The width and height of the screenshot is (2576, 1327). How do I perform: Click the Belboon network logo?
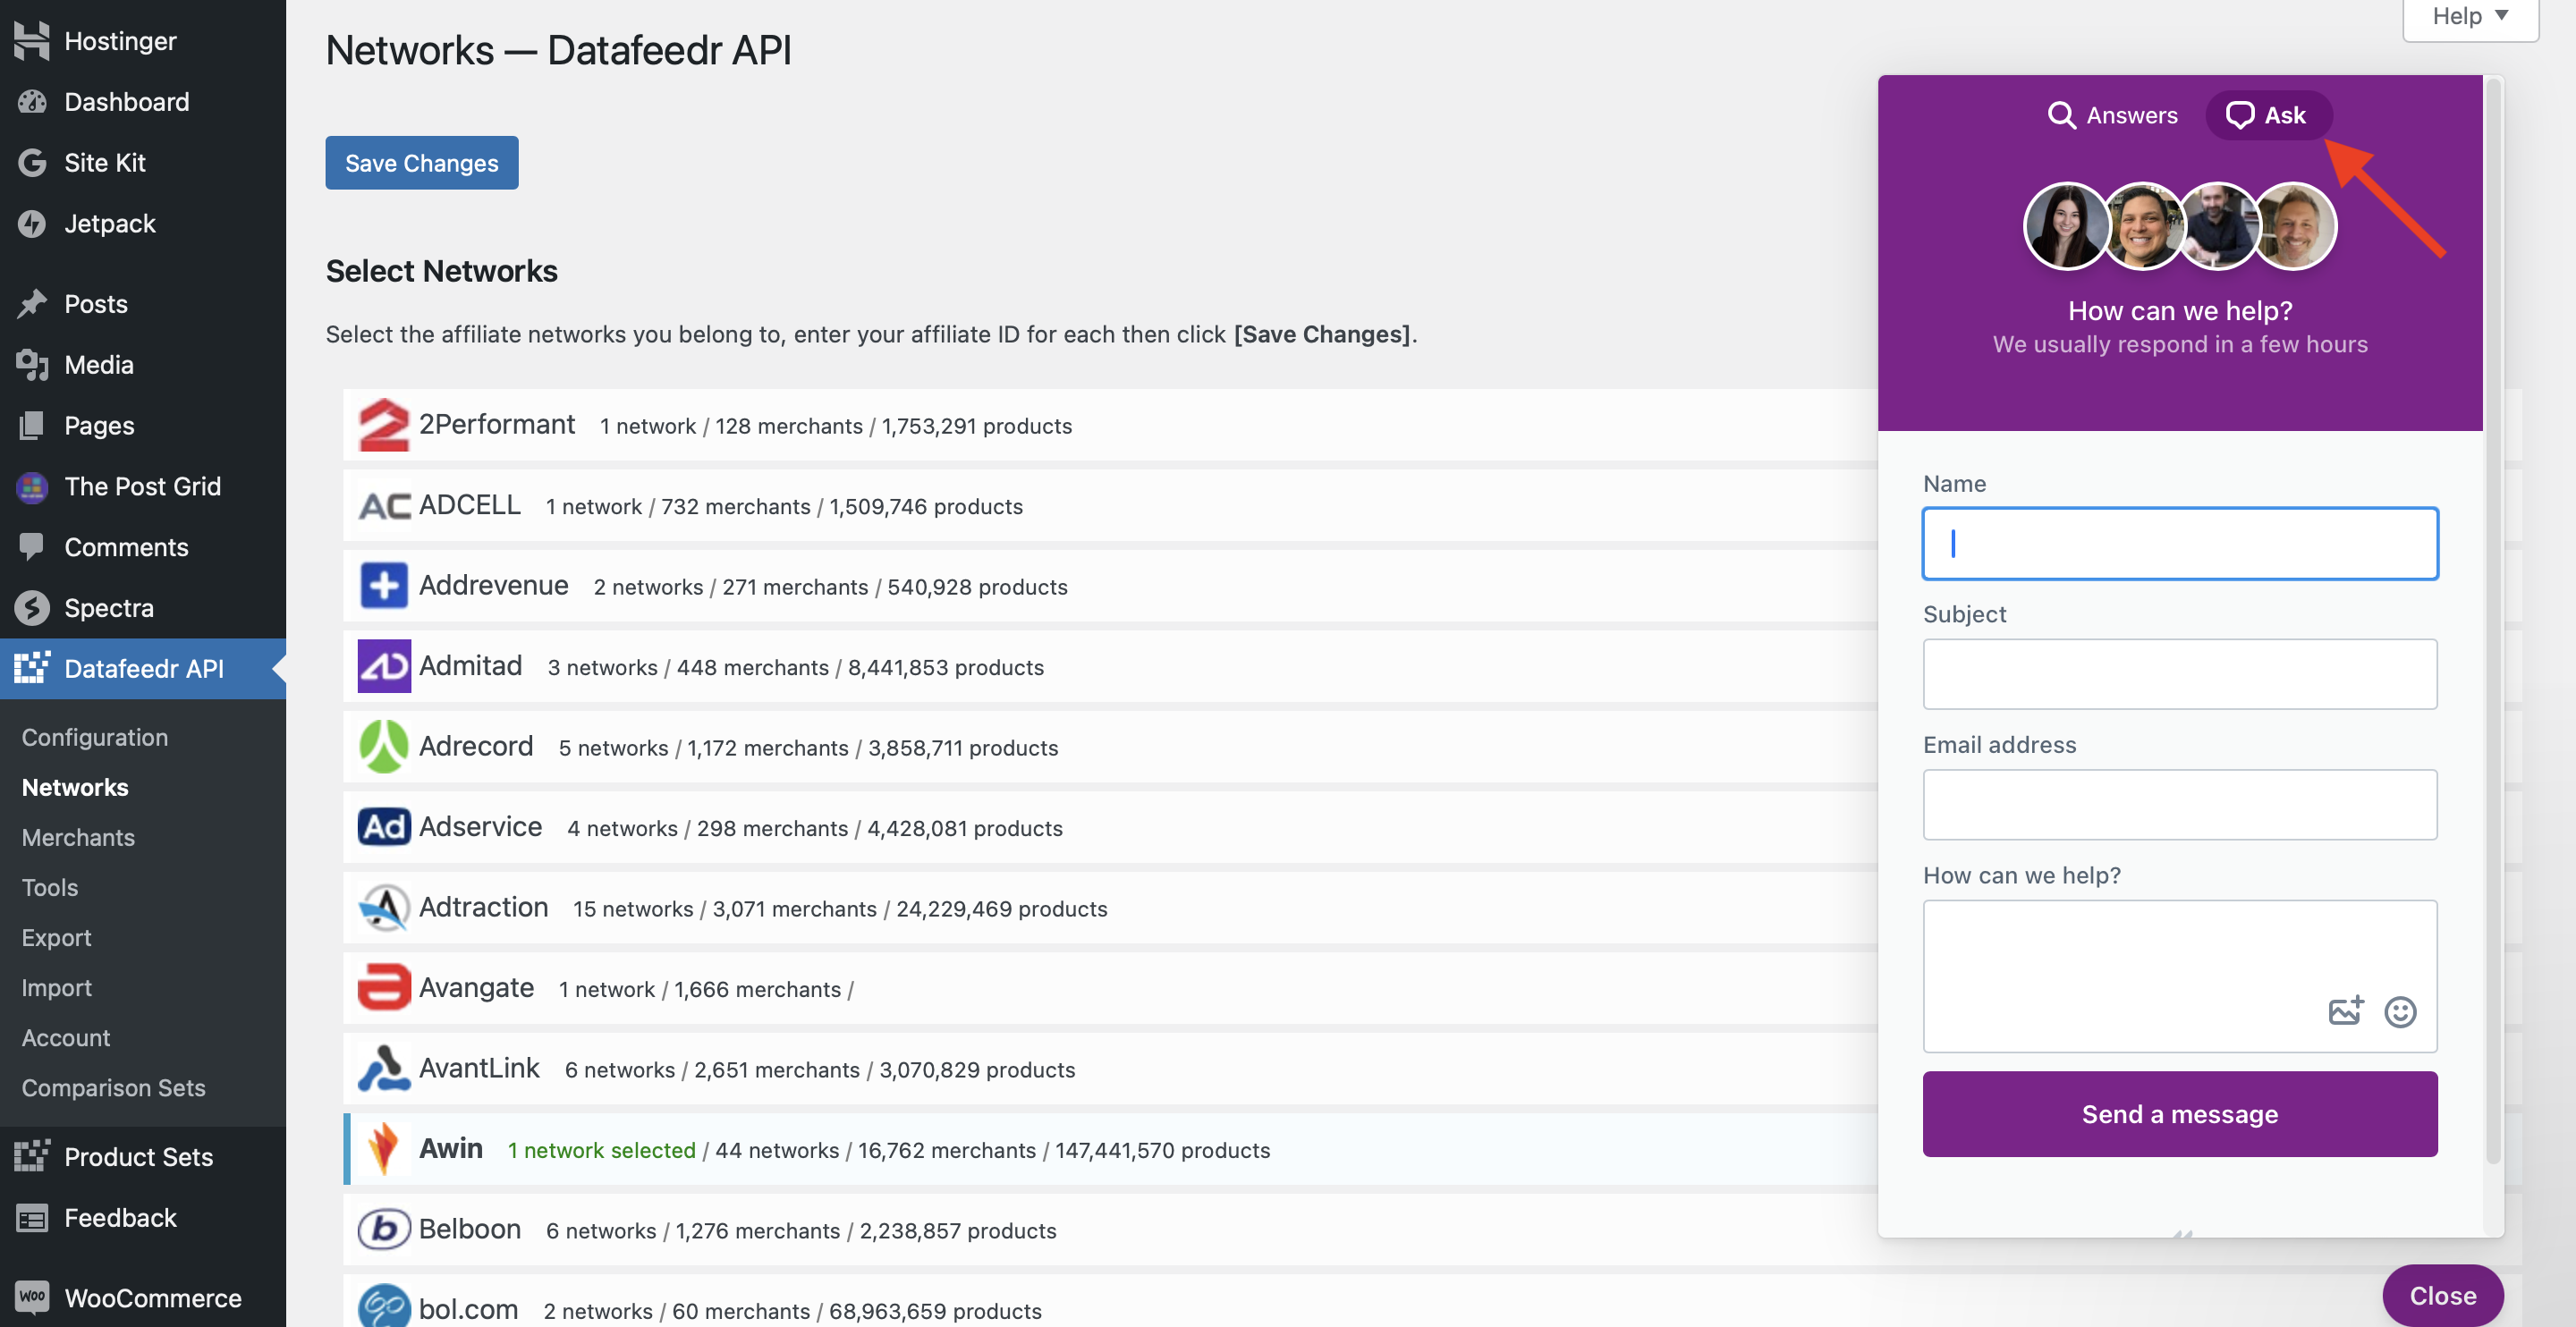(384, 1230)
